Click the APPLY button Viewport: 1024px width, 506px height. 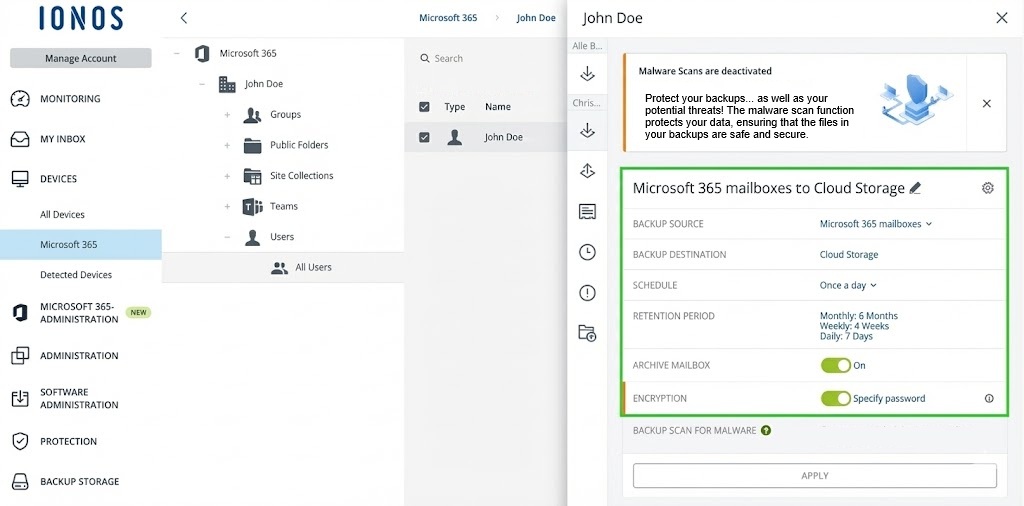point(814,476)
